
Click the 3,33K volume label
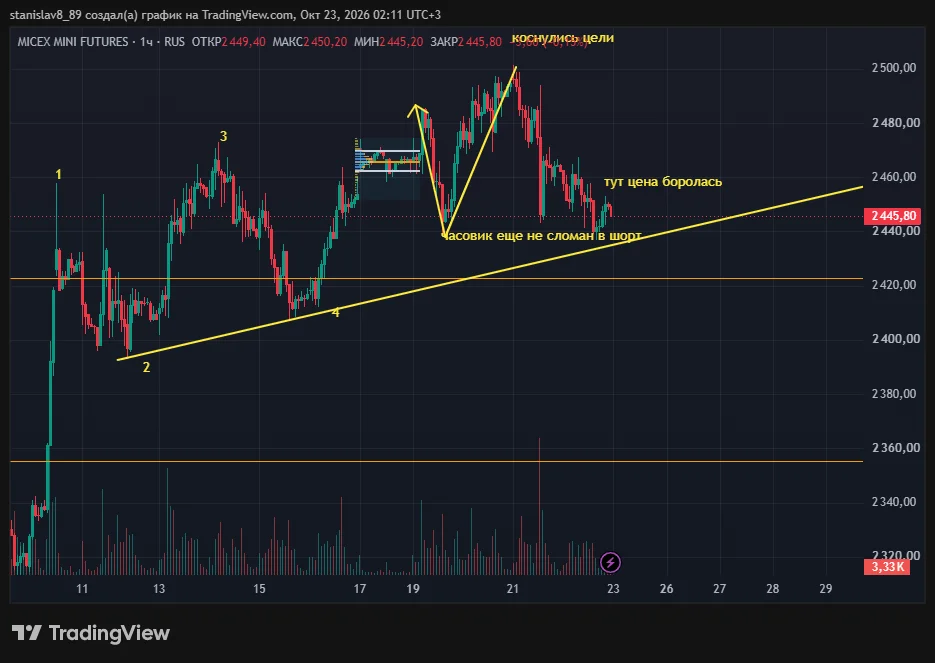pyautogui.click(x=887, y=566)
